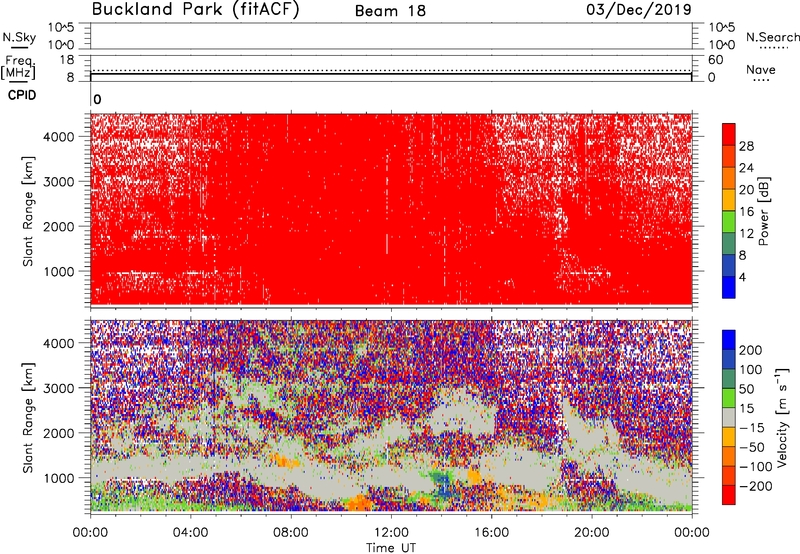Click the 'CPID' label
Image resolution: width=800 pixels, height=554 pixels.
(22, 95)
